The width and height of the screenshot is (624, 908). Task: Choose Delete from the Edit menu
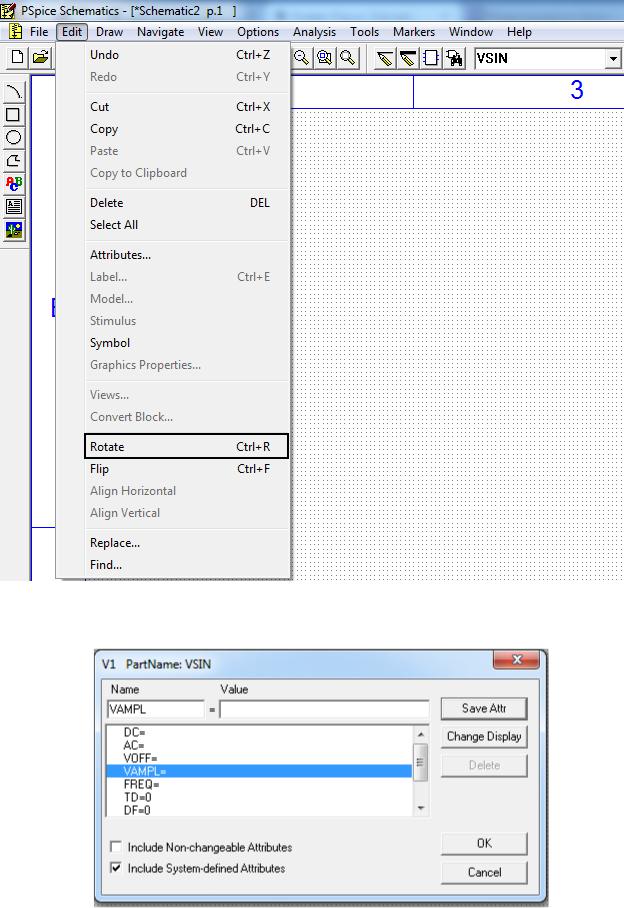pyautogui.click(x=186, y=203)
